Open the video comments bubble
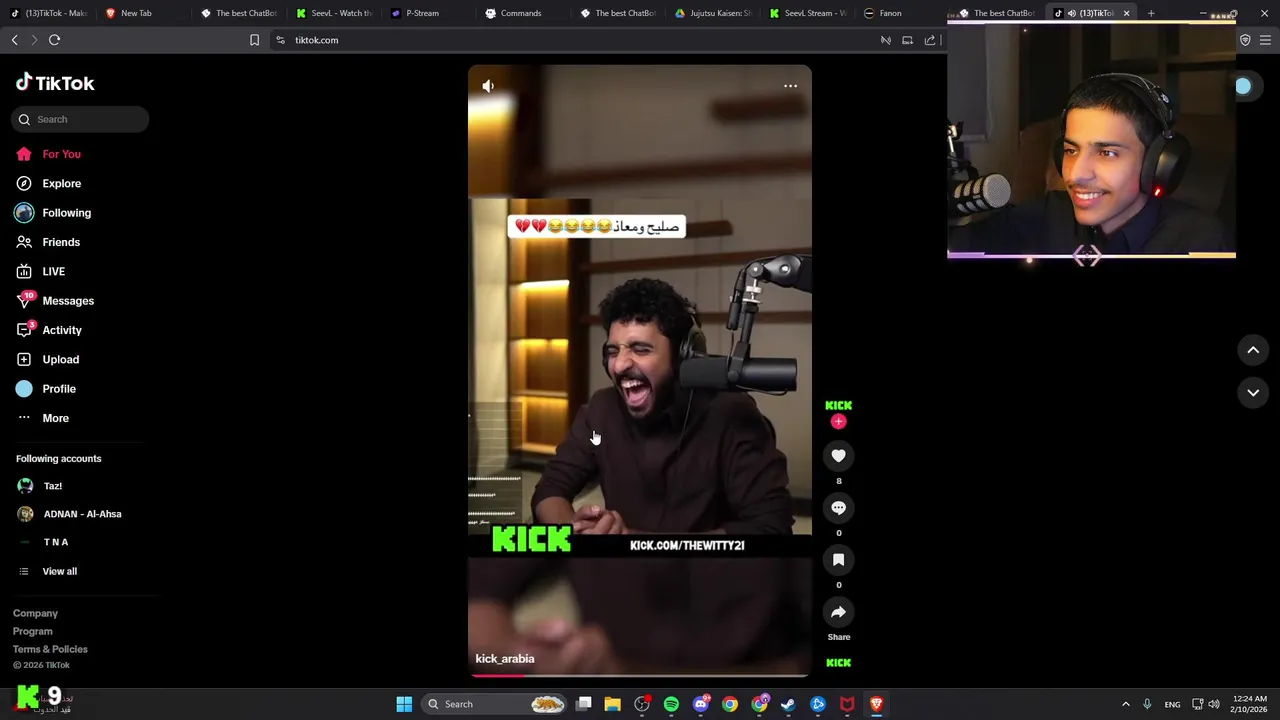This screenshot has width=1280, height=720. [x=838, y=508]
